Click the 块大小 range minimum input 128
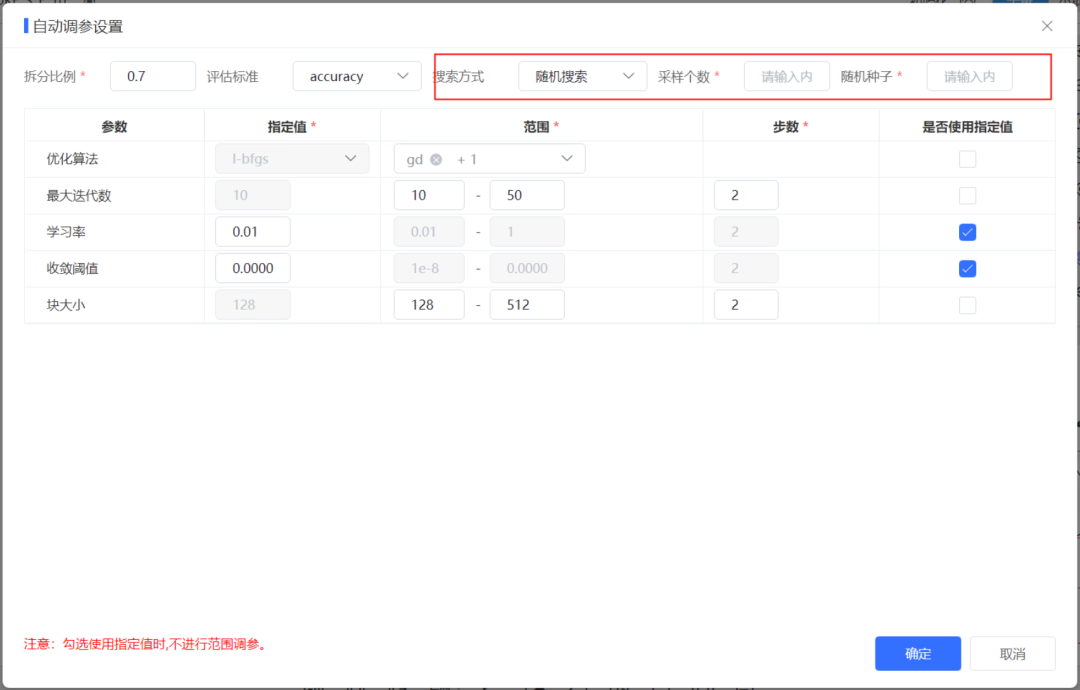The image size is (1080, 690). coord(429,304)
